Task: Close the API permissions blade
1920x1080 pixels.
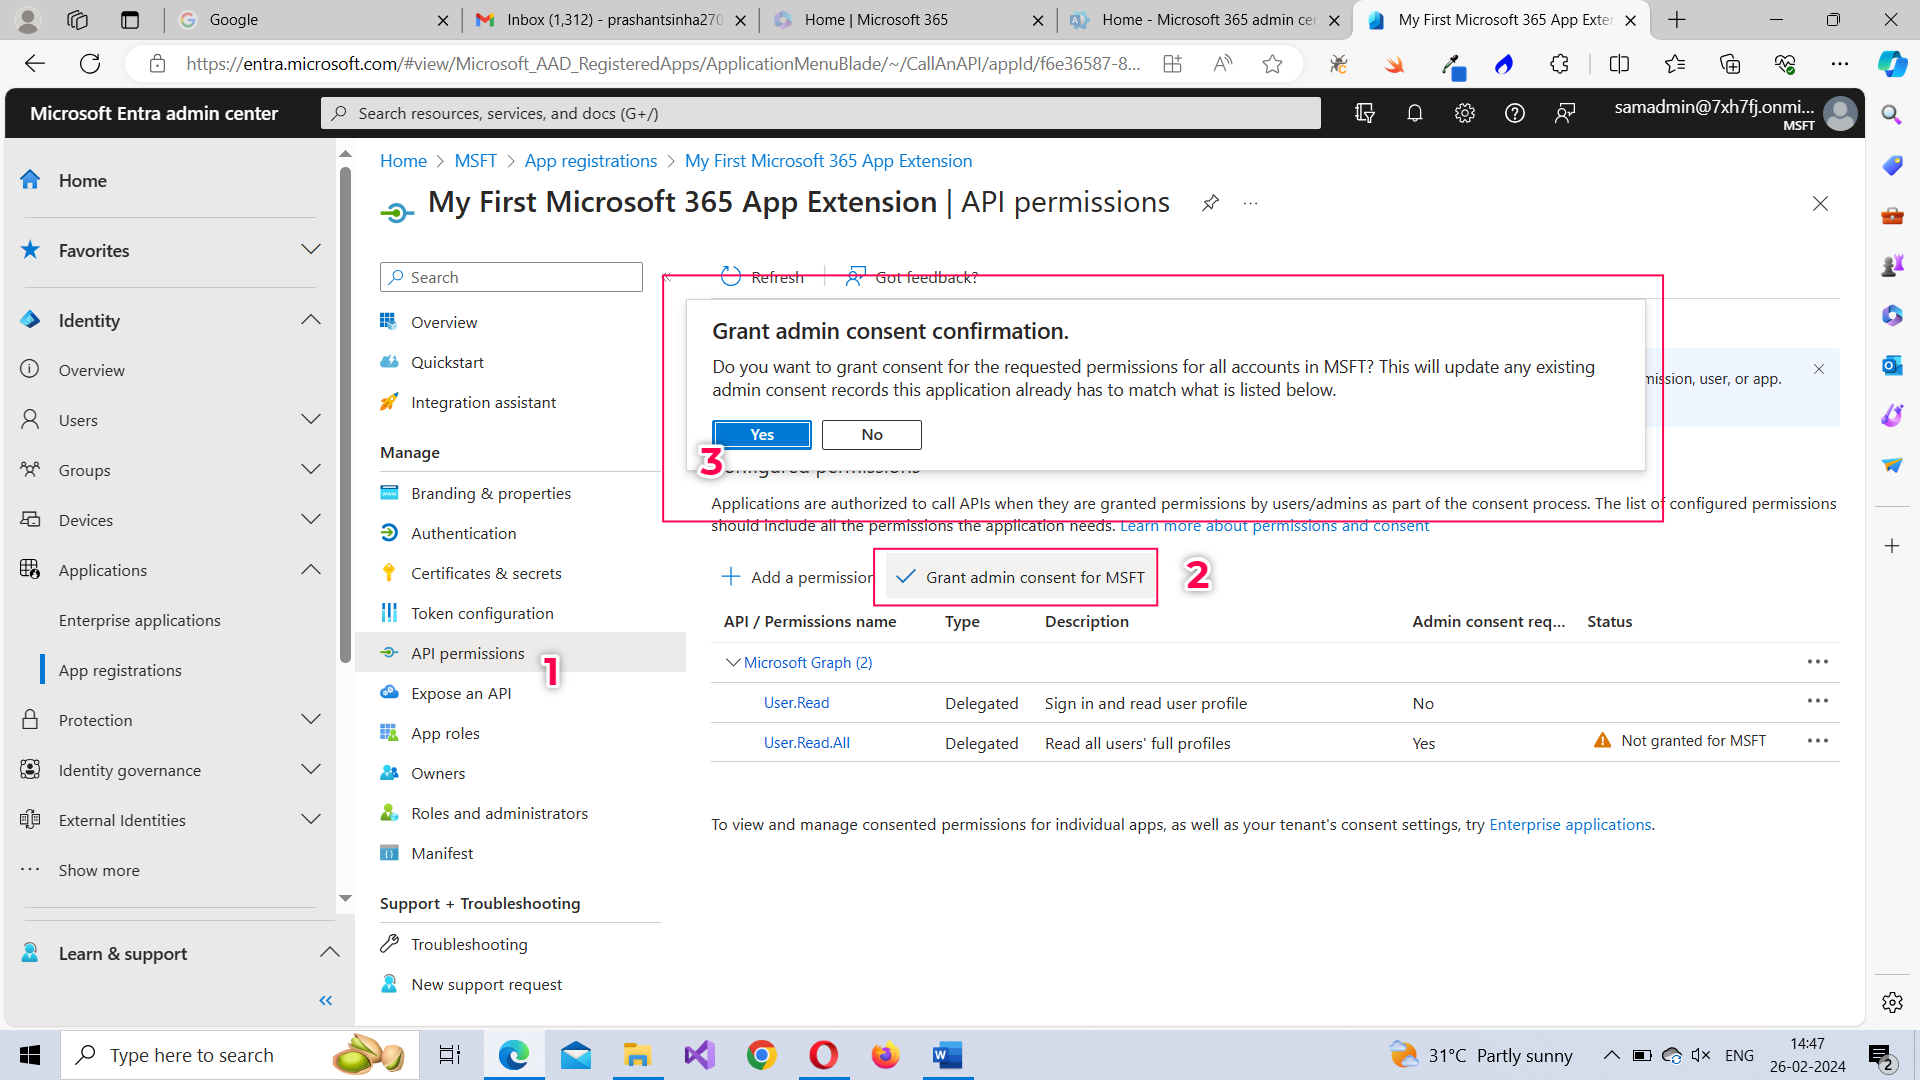Action: (x=1820, y=203)
